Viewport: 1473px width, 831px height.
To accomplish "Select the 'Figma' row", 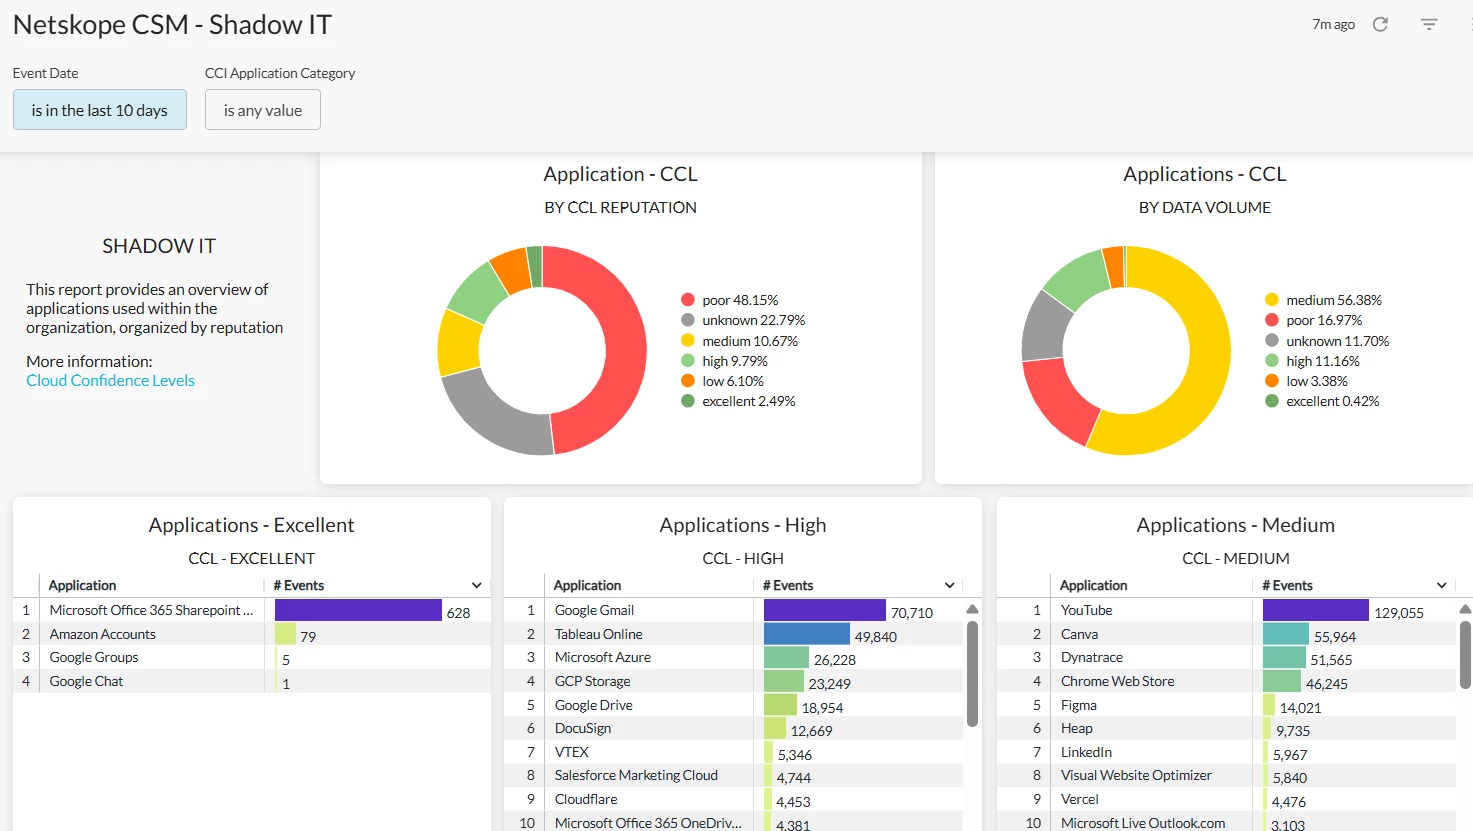I will click(1227, 705).
